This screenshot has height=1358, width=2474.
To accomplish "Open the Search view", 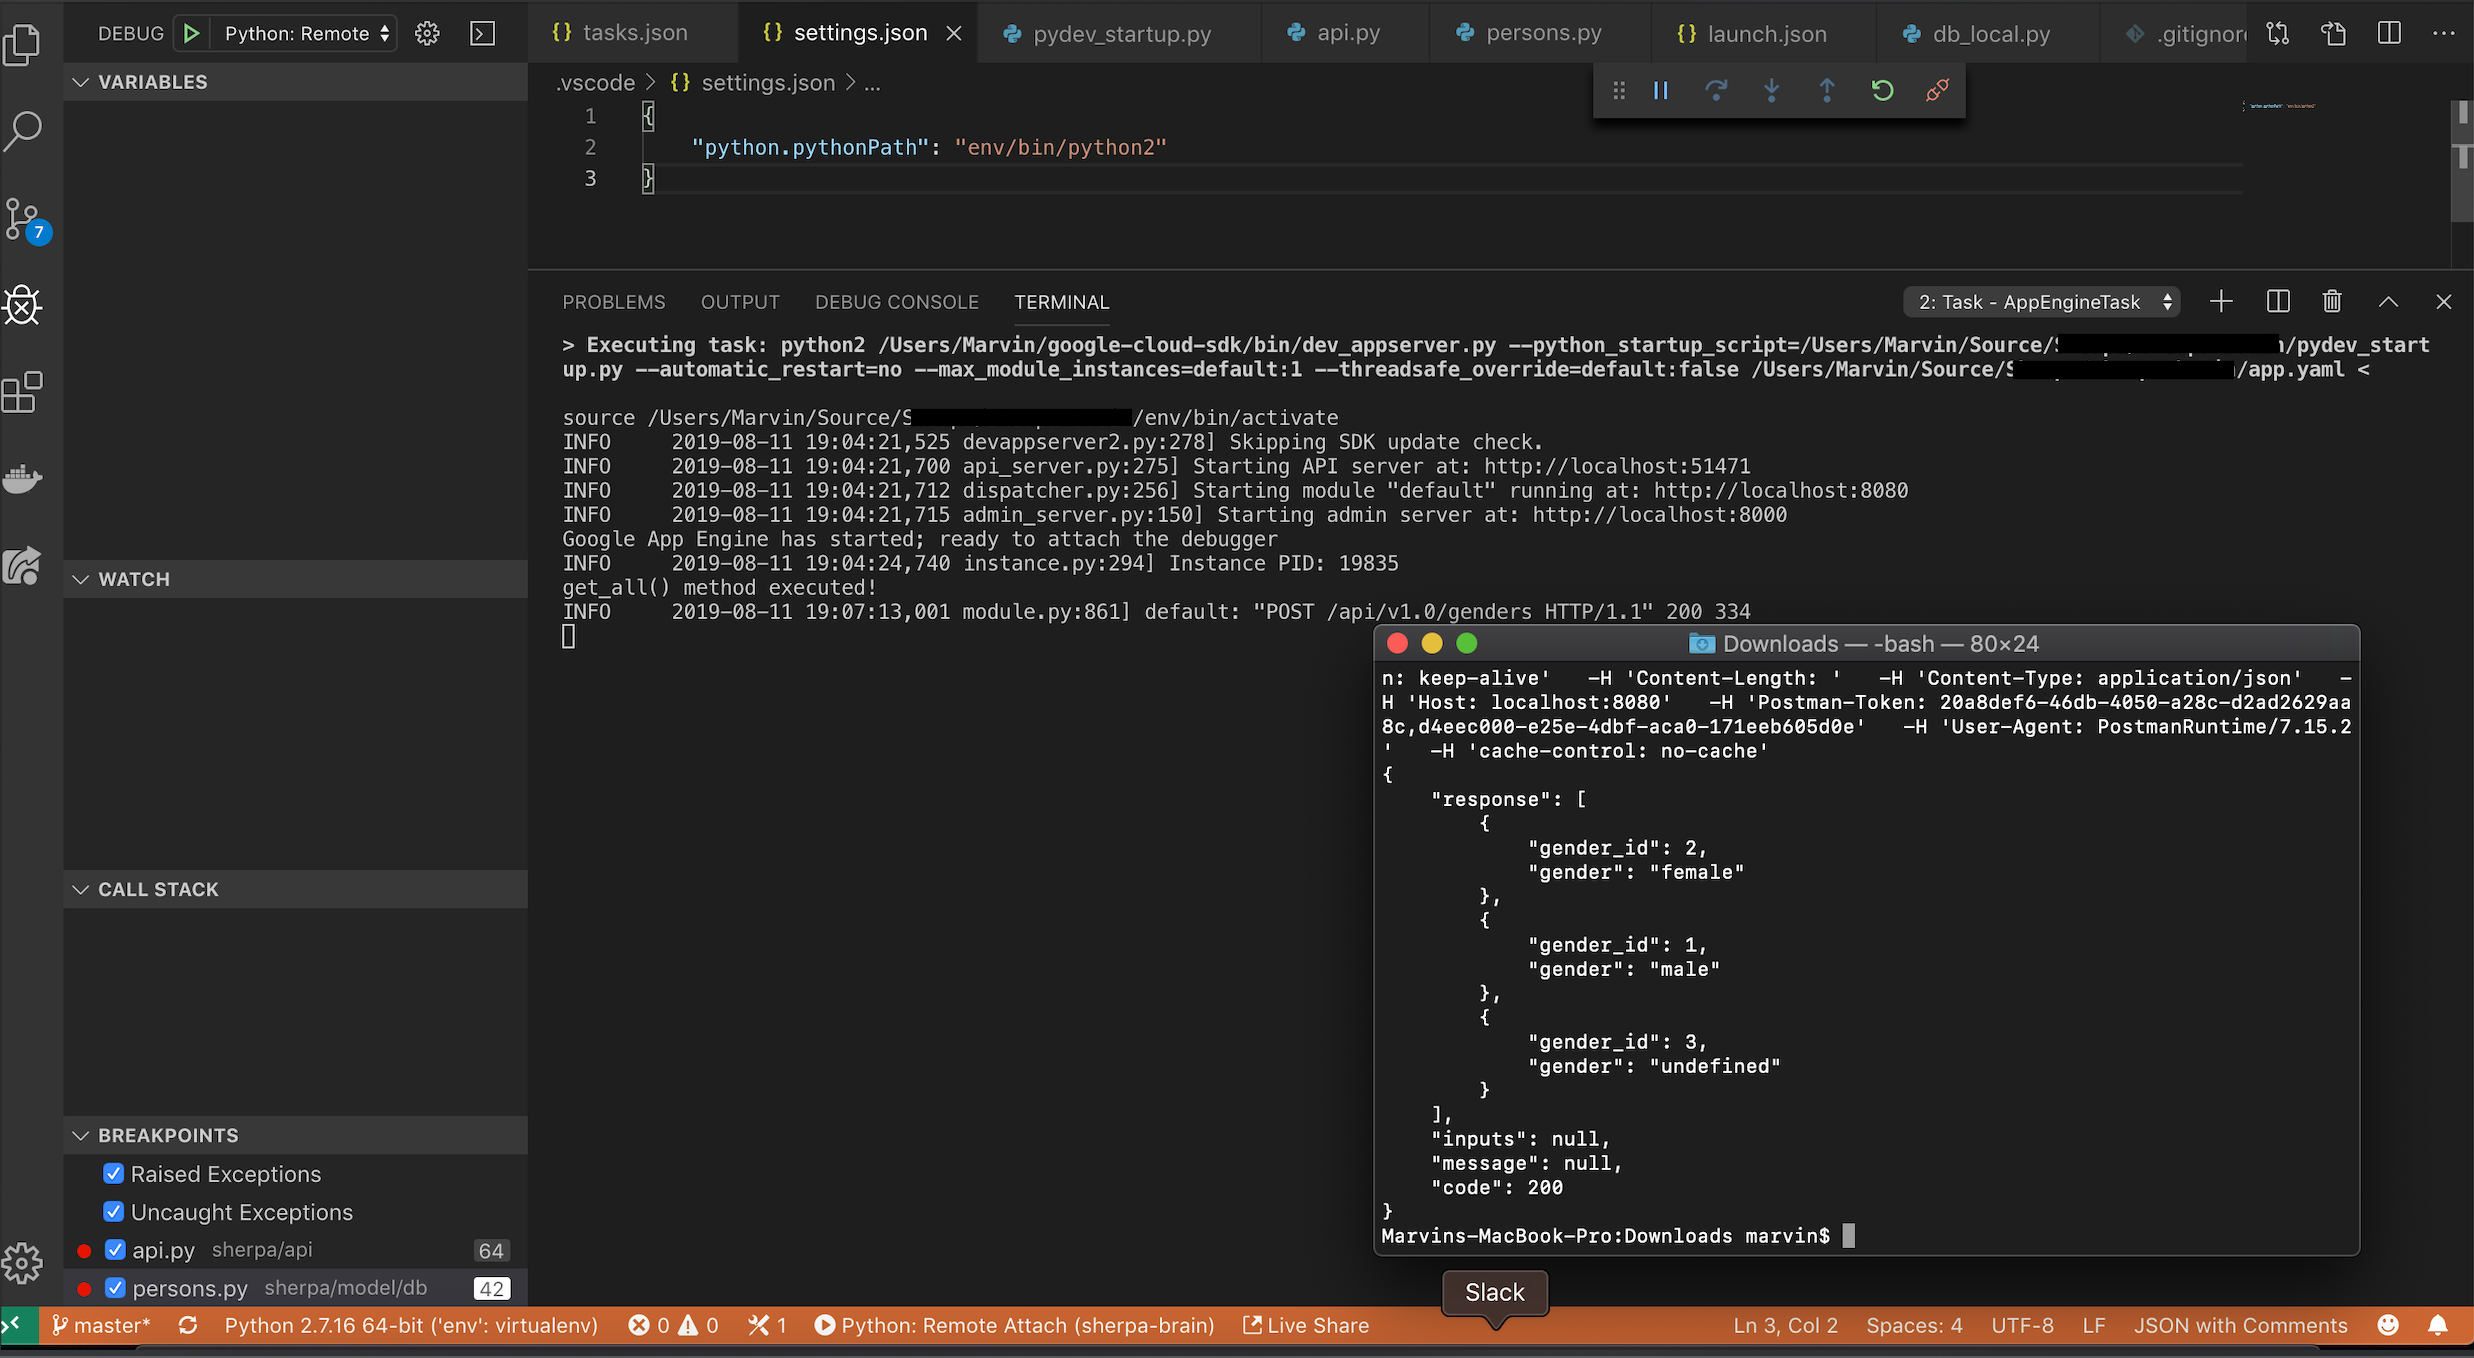I will pos(24,130).
